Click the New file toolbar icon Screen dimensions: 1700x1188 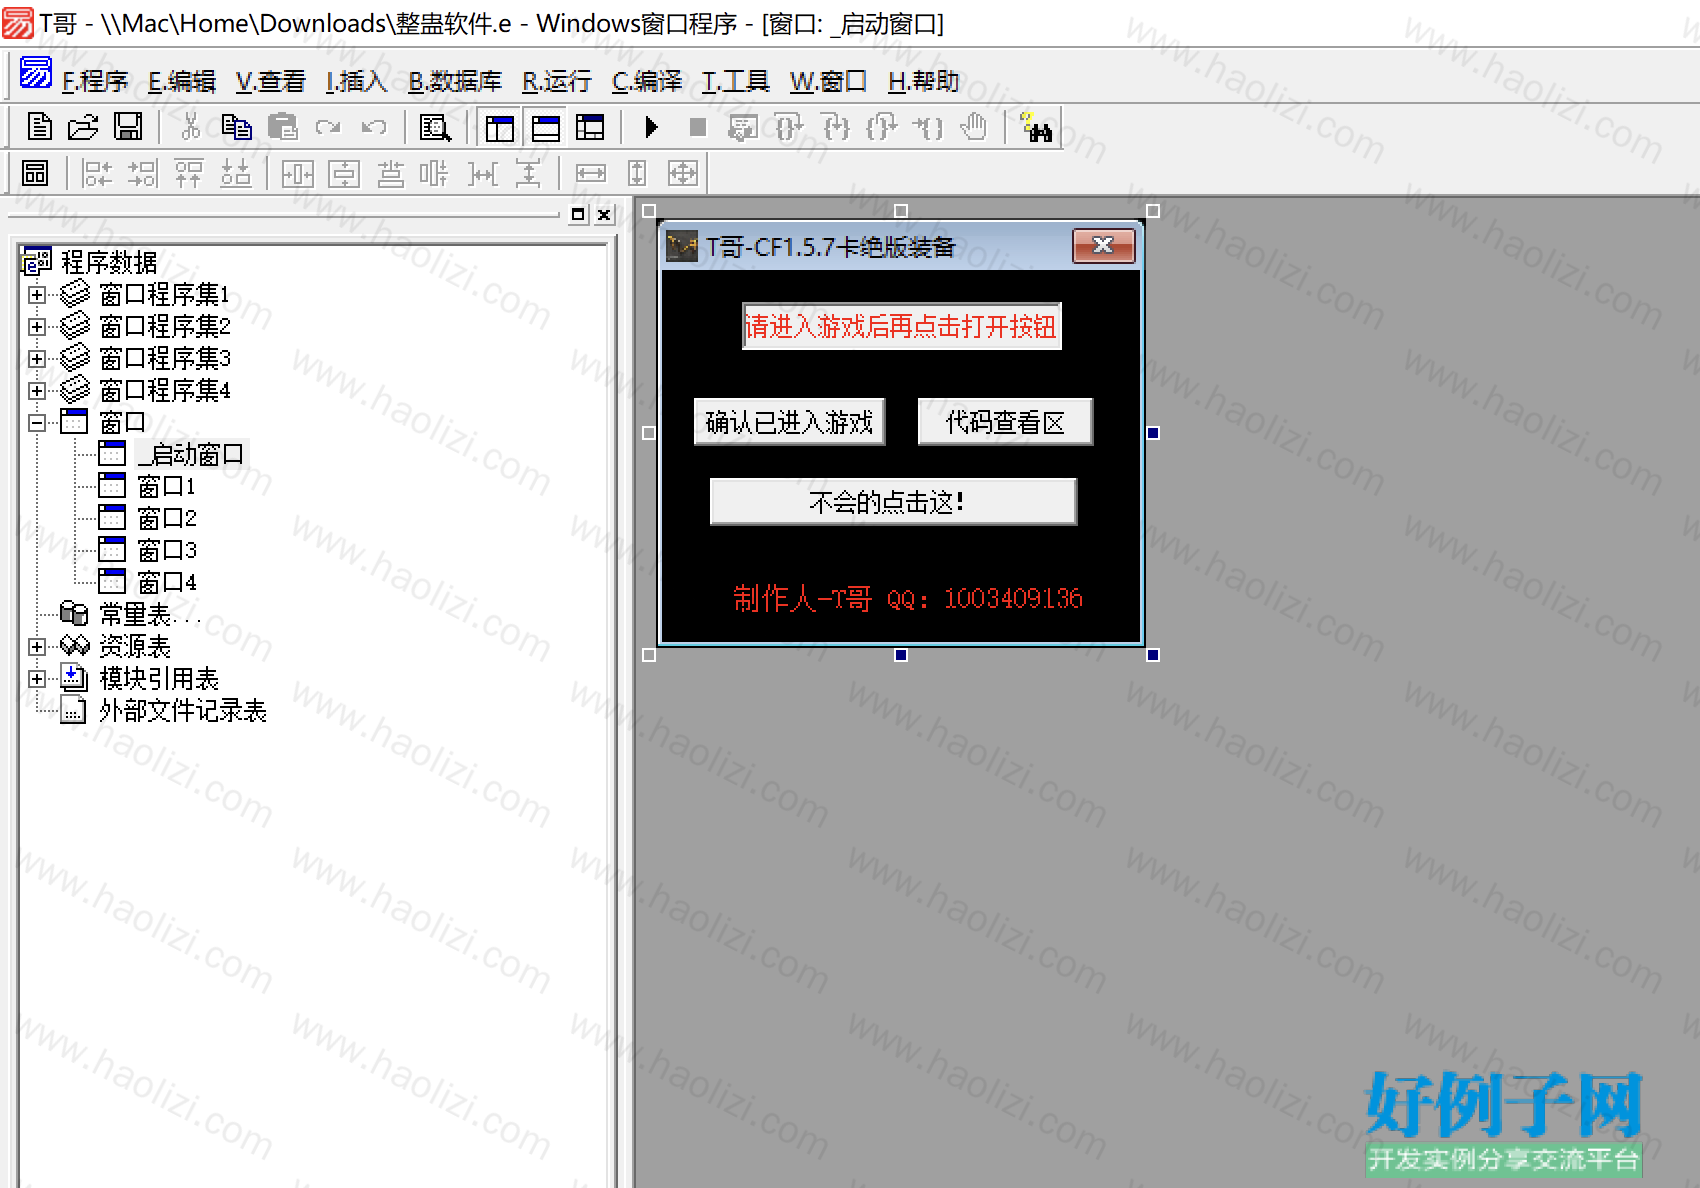click(39, 127)
